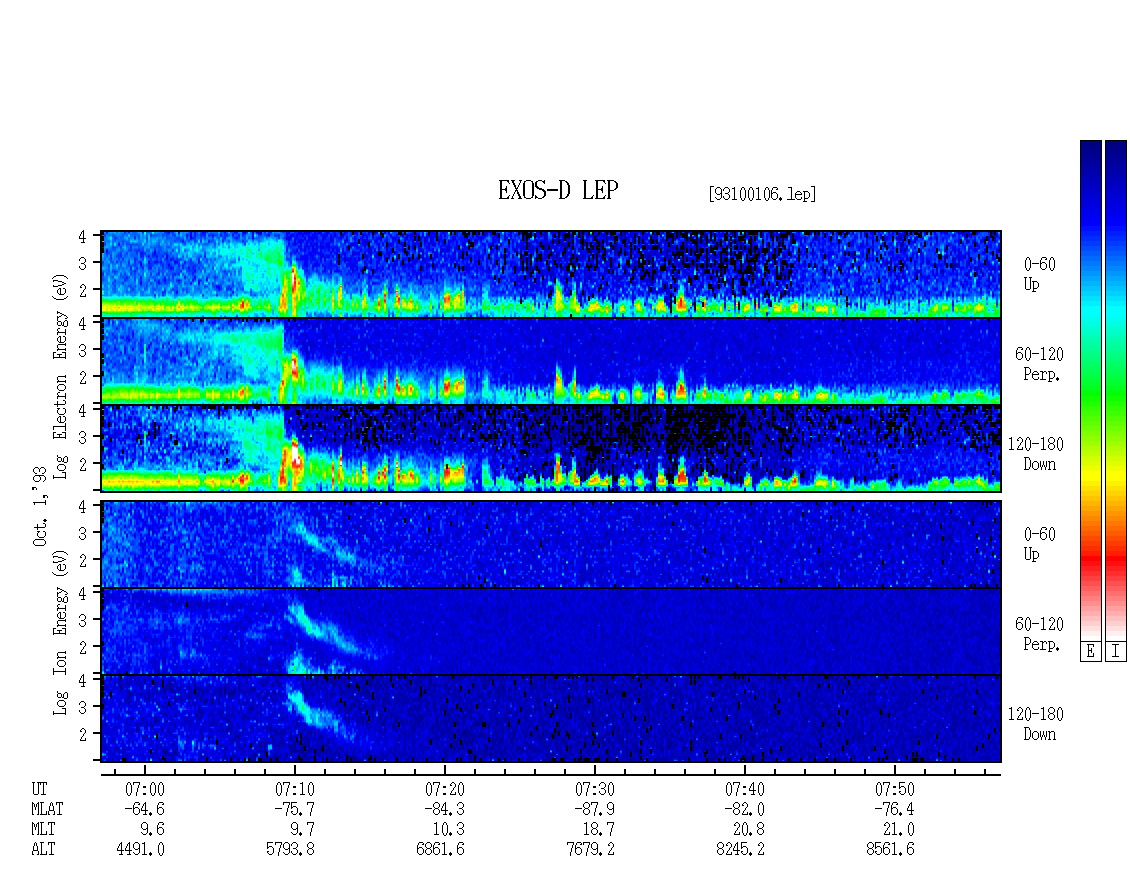Select the MLT value 9.6
The height and width of the screenshot is (875, 1130).
coord(153,830)
